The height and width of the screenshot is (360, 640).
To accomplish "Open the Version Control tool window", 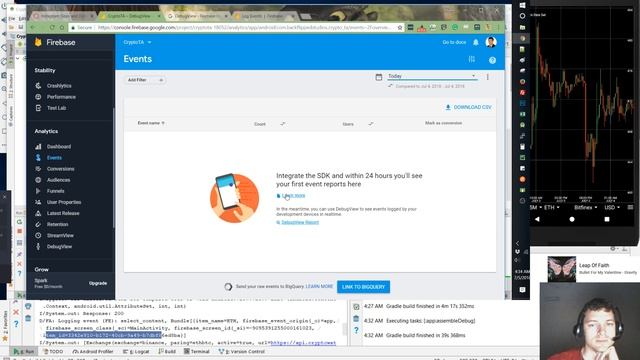I will [242, 351].
